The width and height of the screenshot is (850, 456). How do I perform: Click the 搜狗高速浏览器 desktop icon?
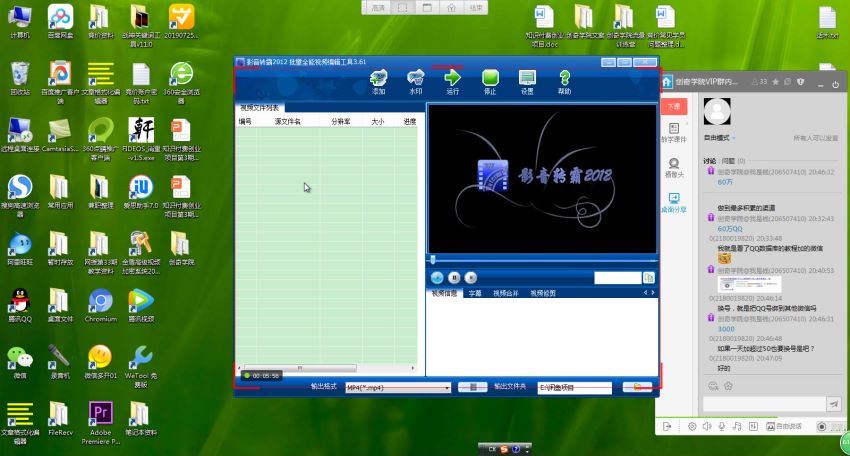click(20, 196)
